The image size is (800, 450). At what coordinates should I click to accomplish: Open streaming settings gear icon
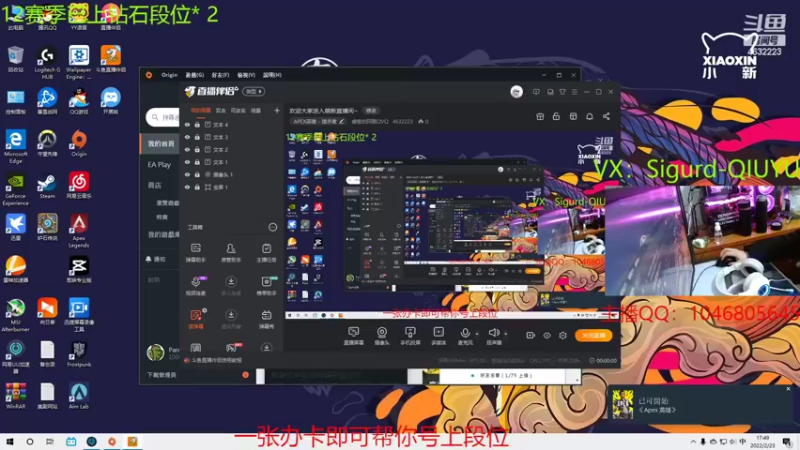tap(563, 335)
